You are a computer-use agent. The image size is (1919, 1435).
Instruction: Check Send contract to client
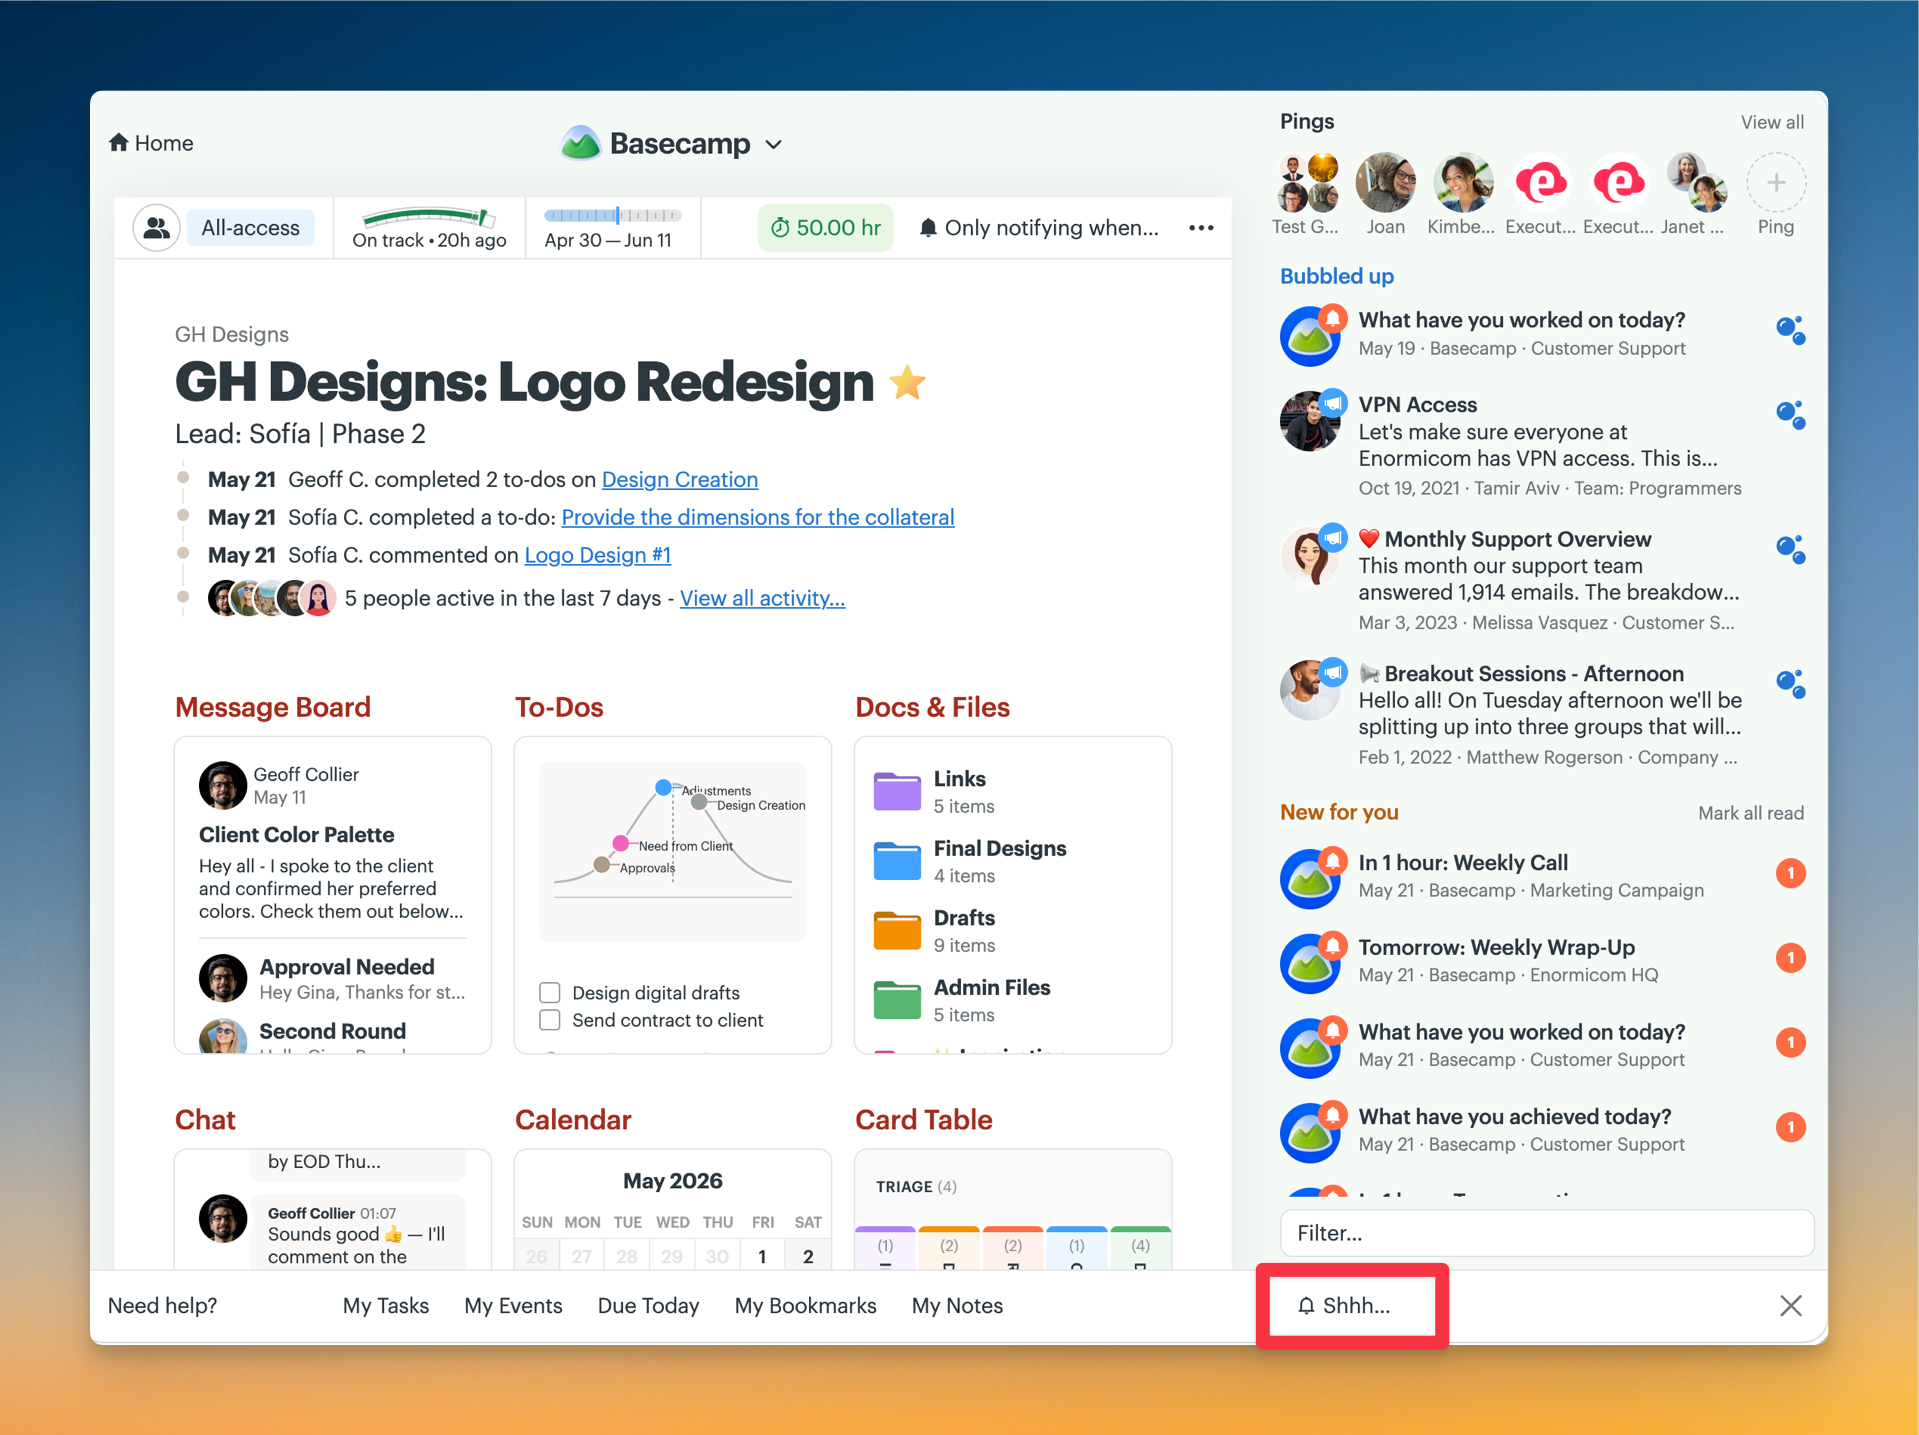[549, 1020]
